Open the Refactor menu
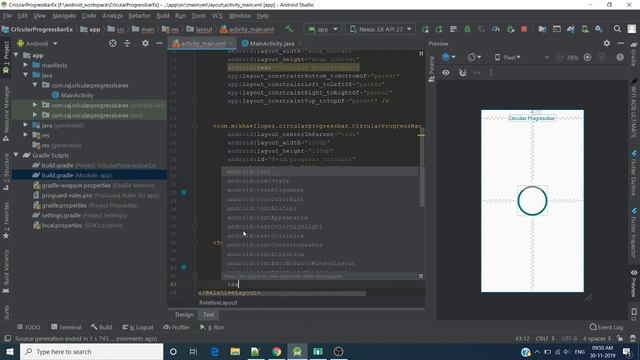 point(139,16)
